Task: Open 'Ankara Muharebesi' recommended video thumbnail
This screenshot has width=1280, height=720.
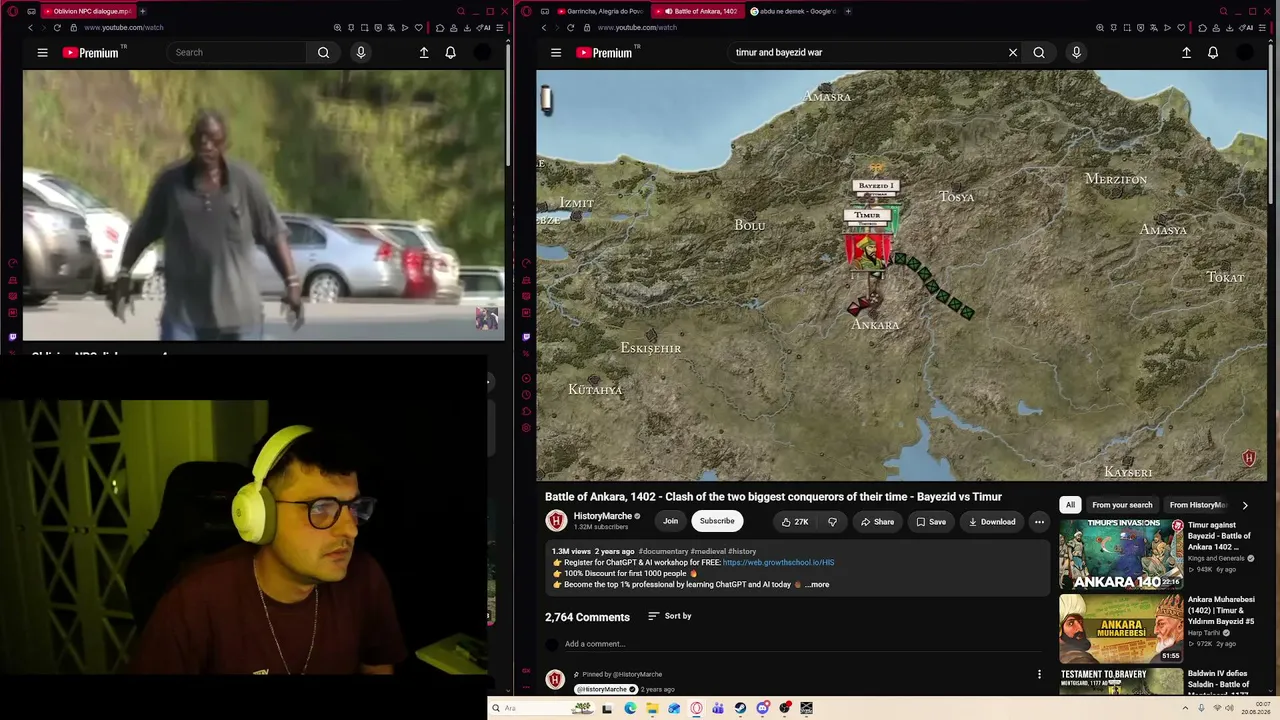Action: pyautogui.click(x=1121, y=629)
